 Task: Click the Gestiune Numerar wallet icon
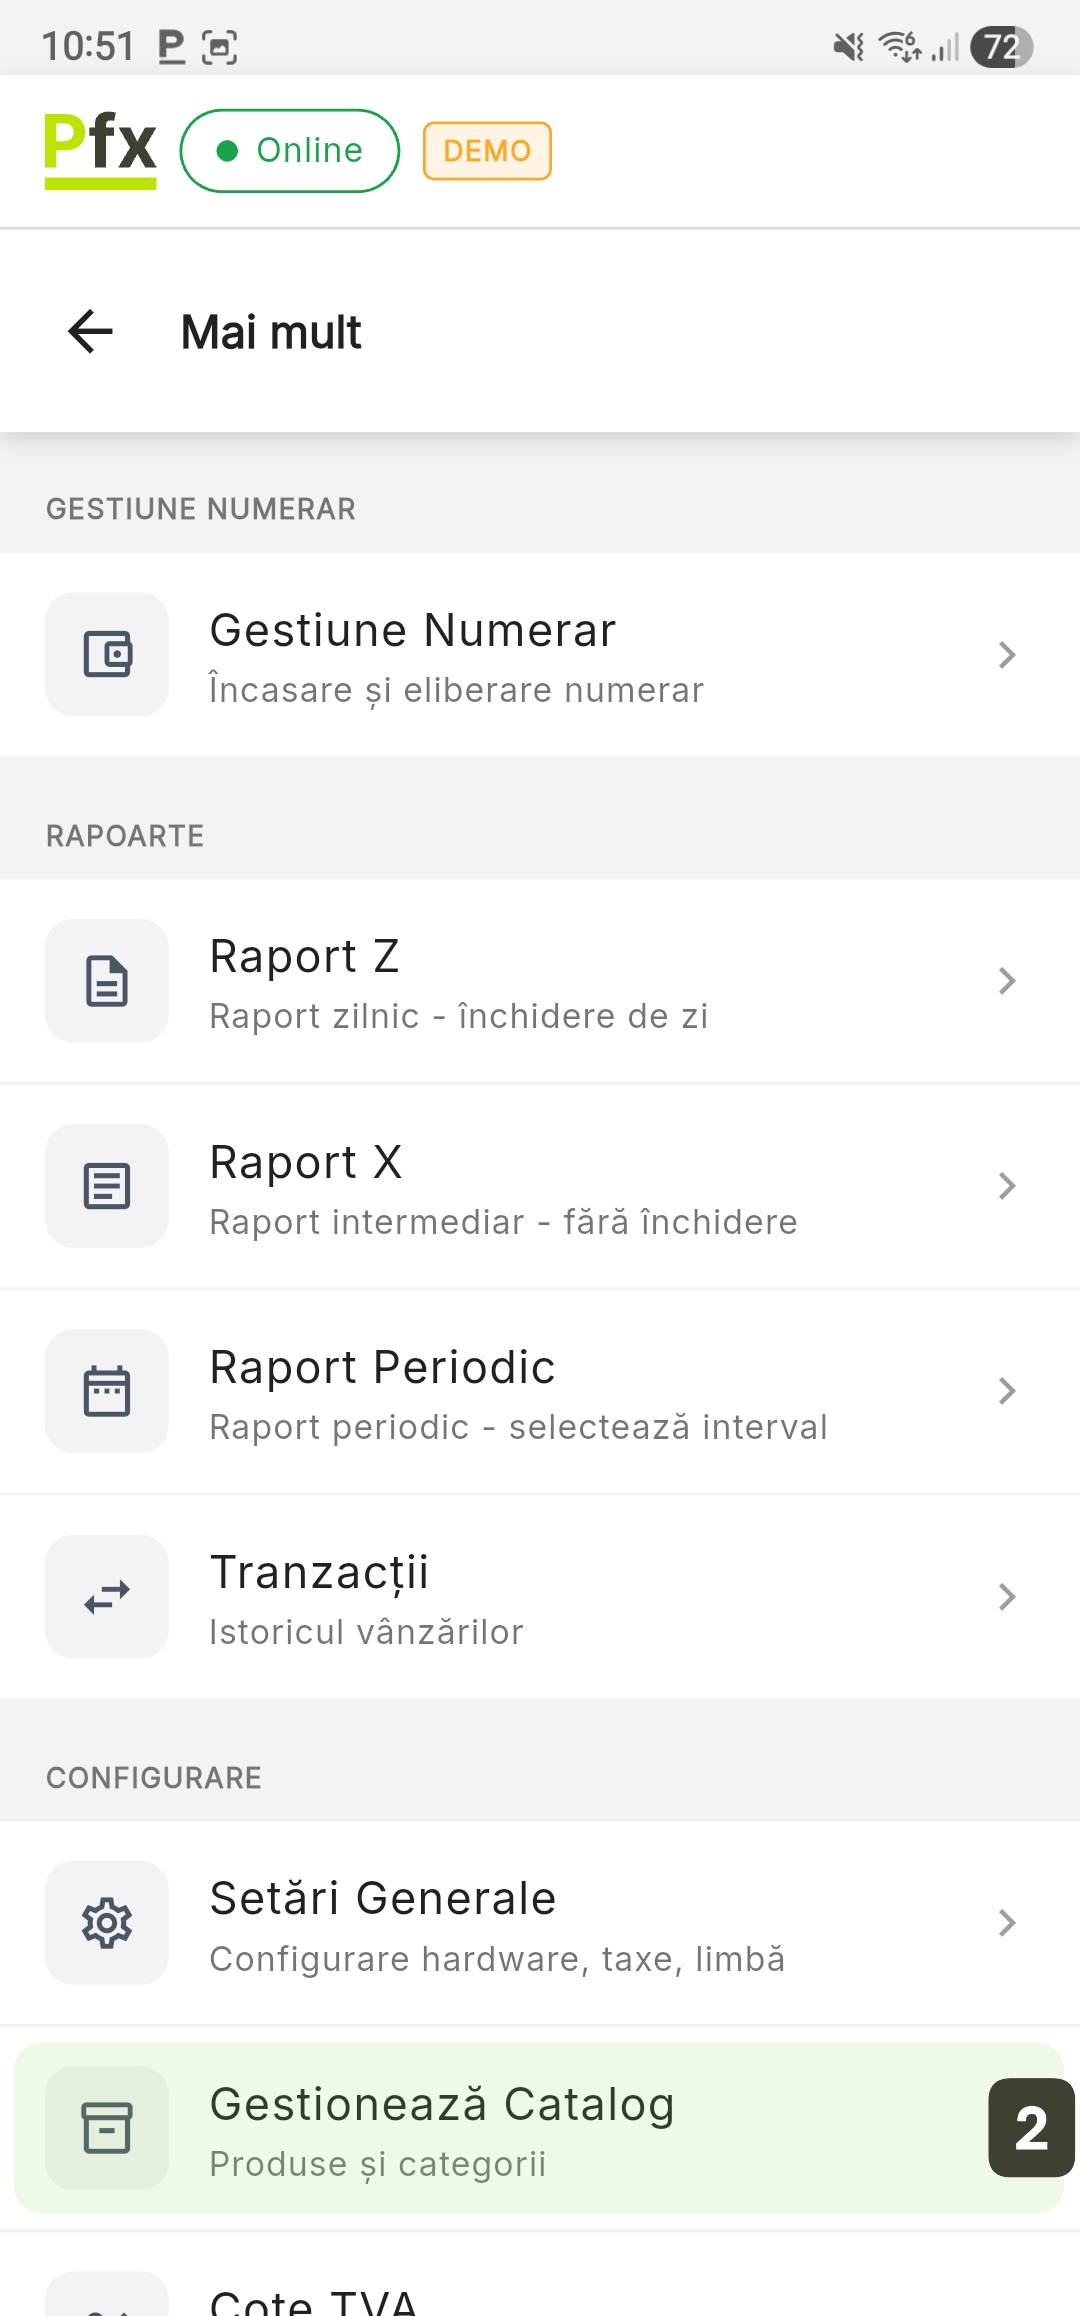pyautogui.click(x=107, y=655)
